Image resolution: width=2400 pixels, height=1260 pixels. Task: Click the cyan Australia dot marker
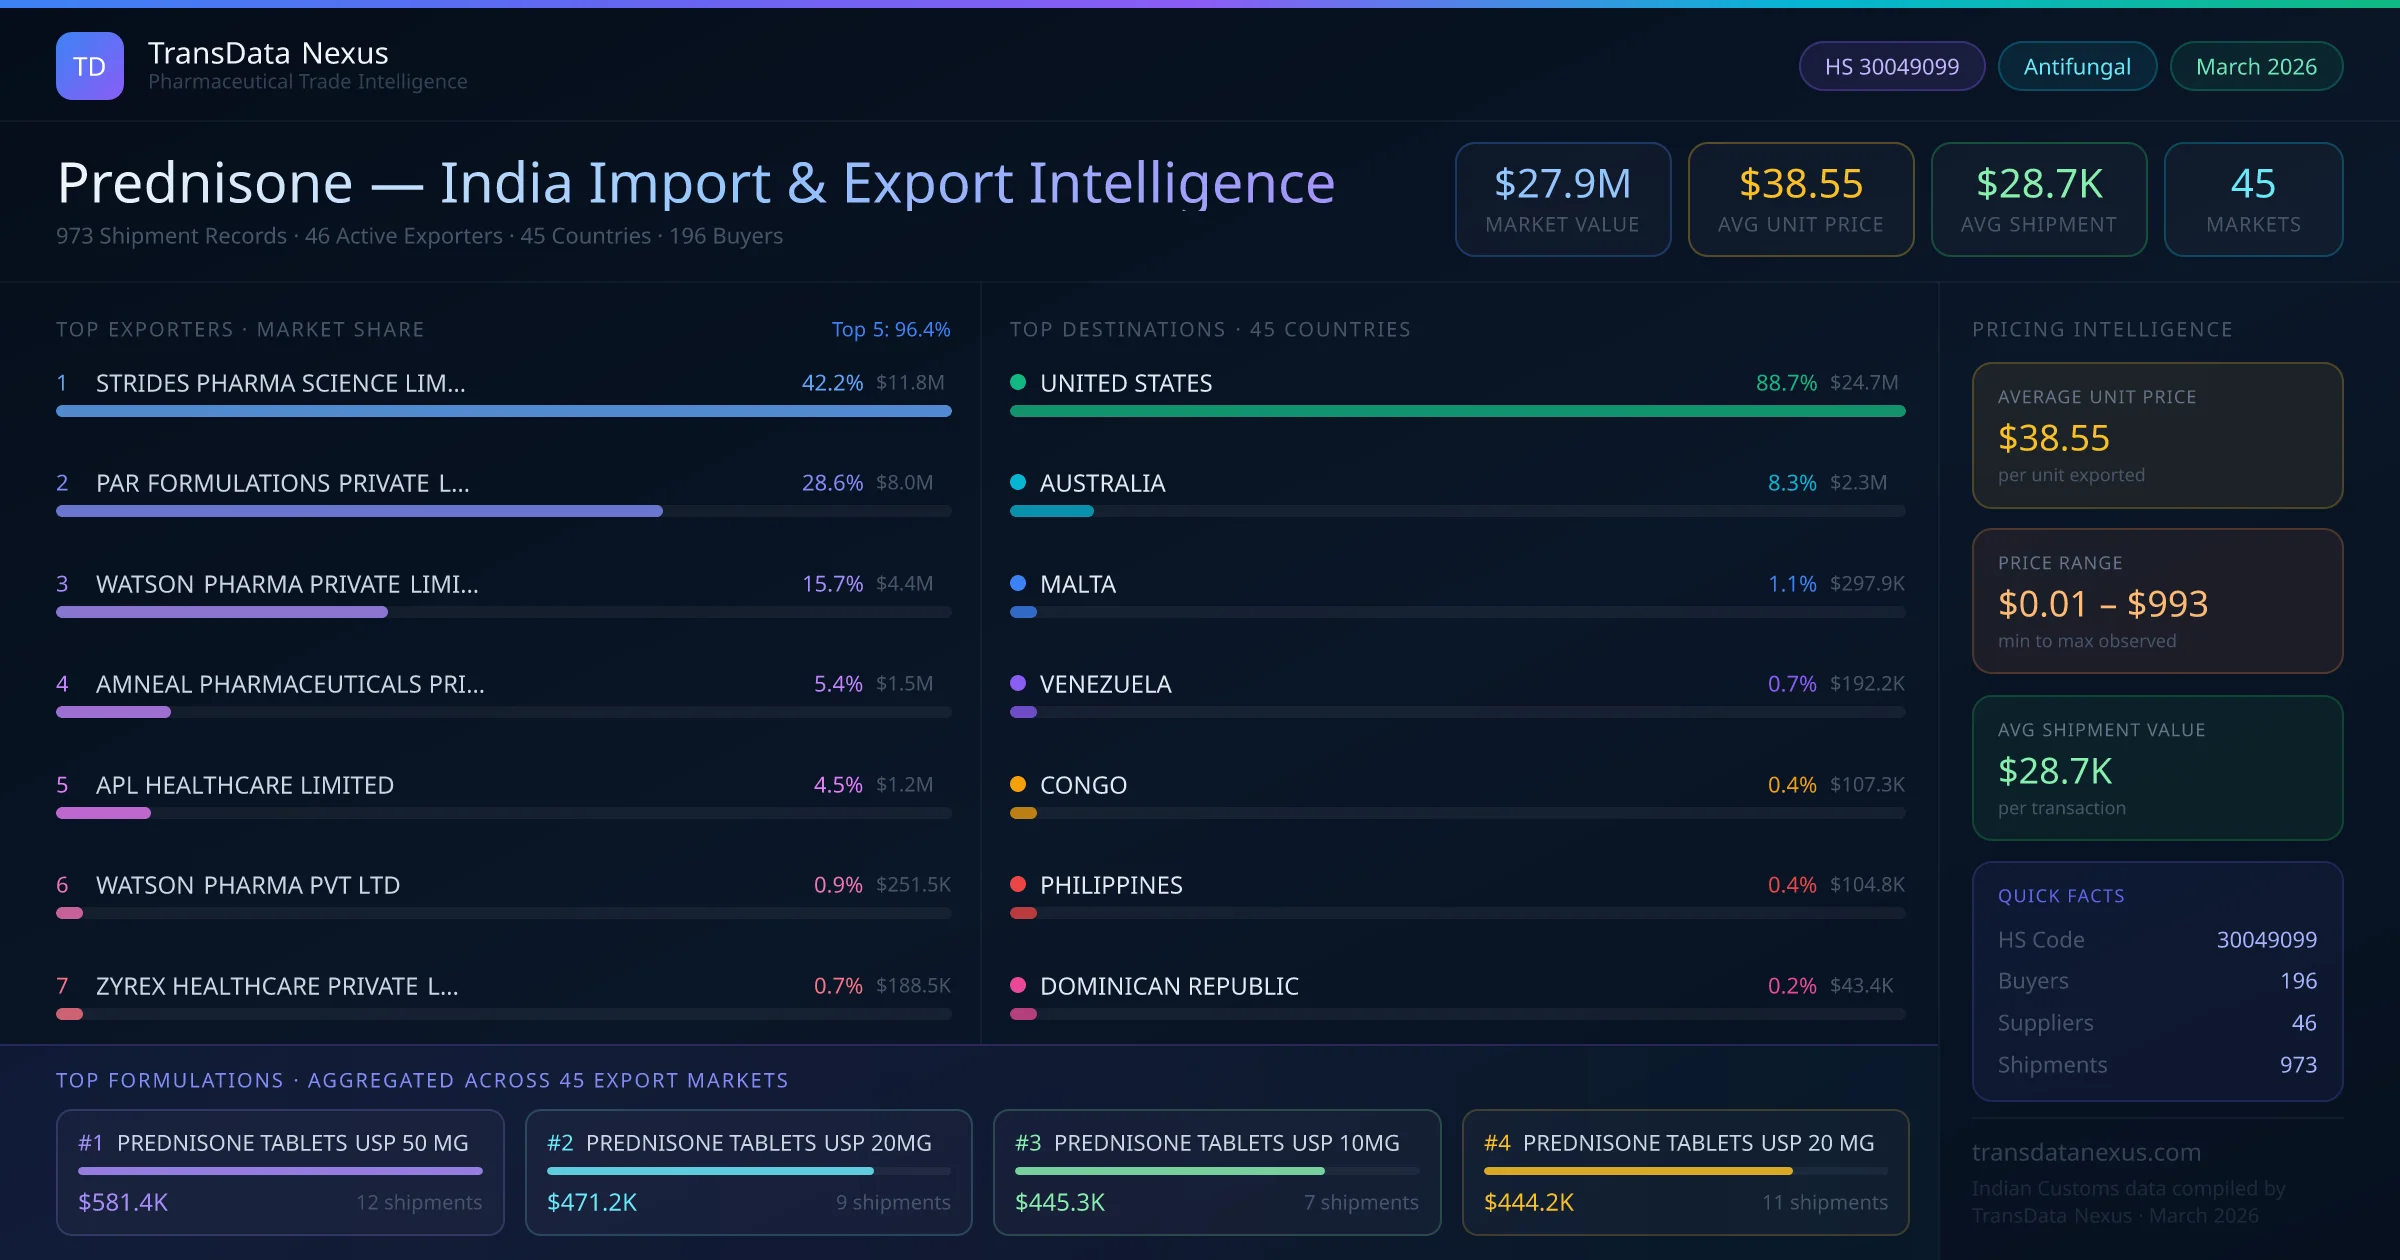(x=1018, y=482)
